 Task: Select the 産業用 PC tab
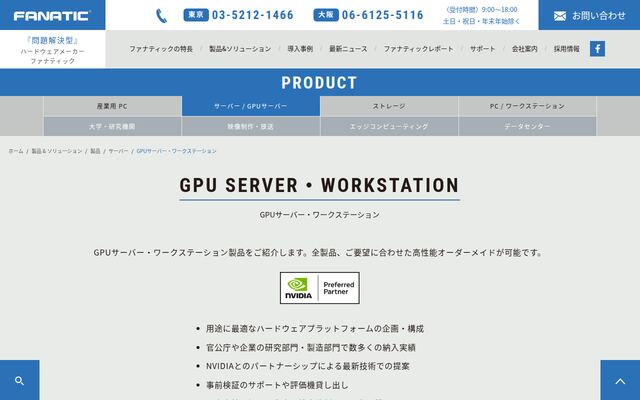pos(112,106)
